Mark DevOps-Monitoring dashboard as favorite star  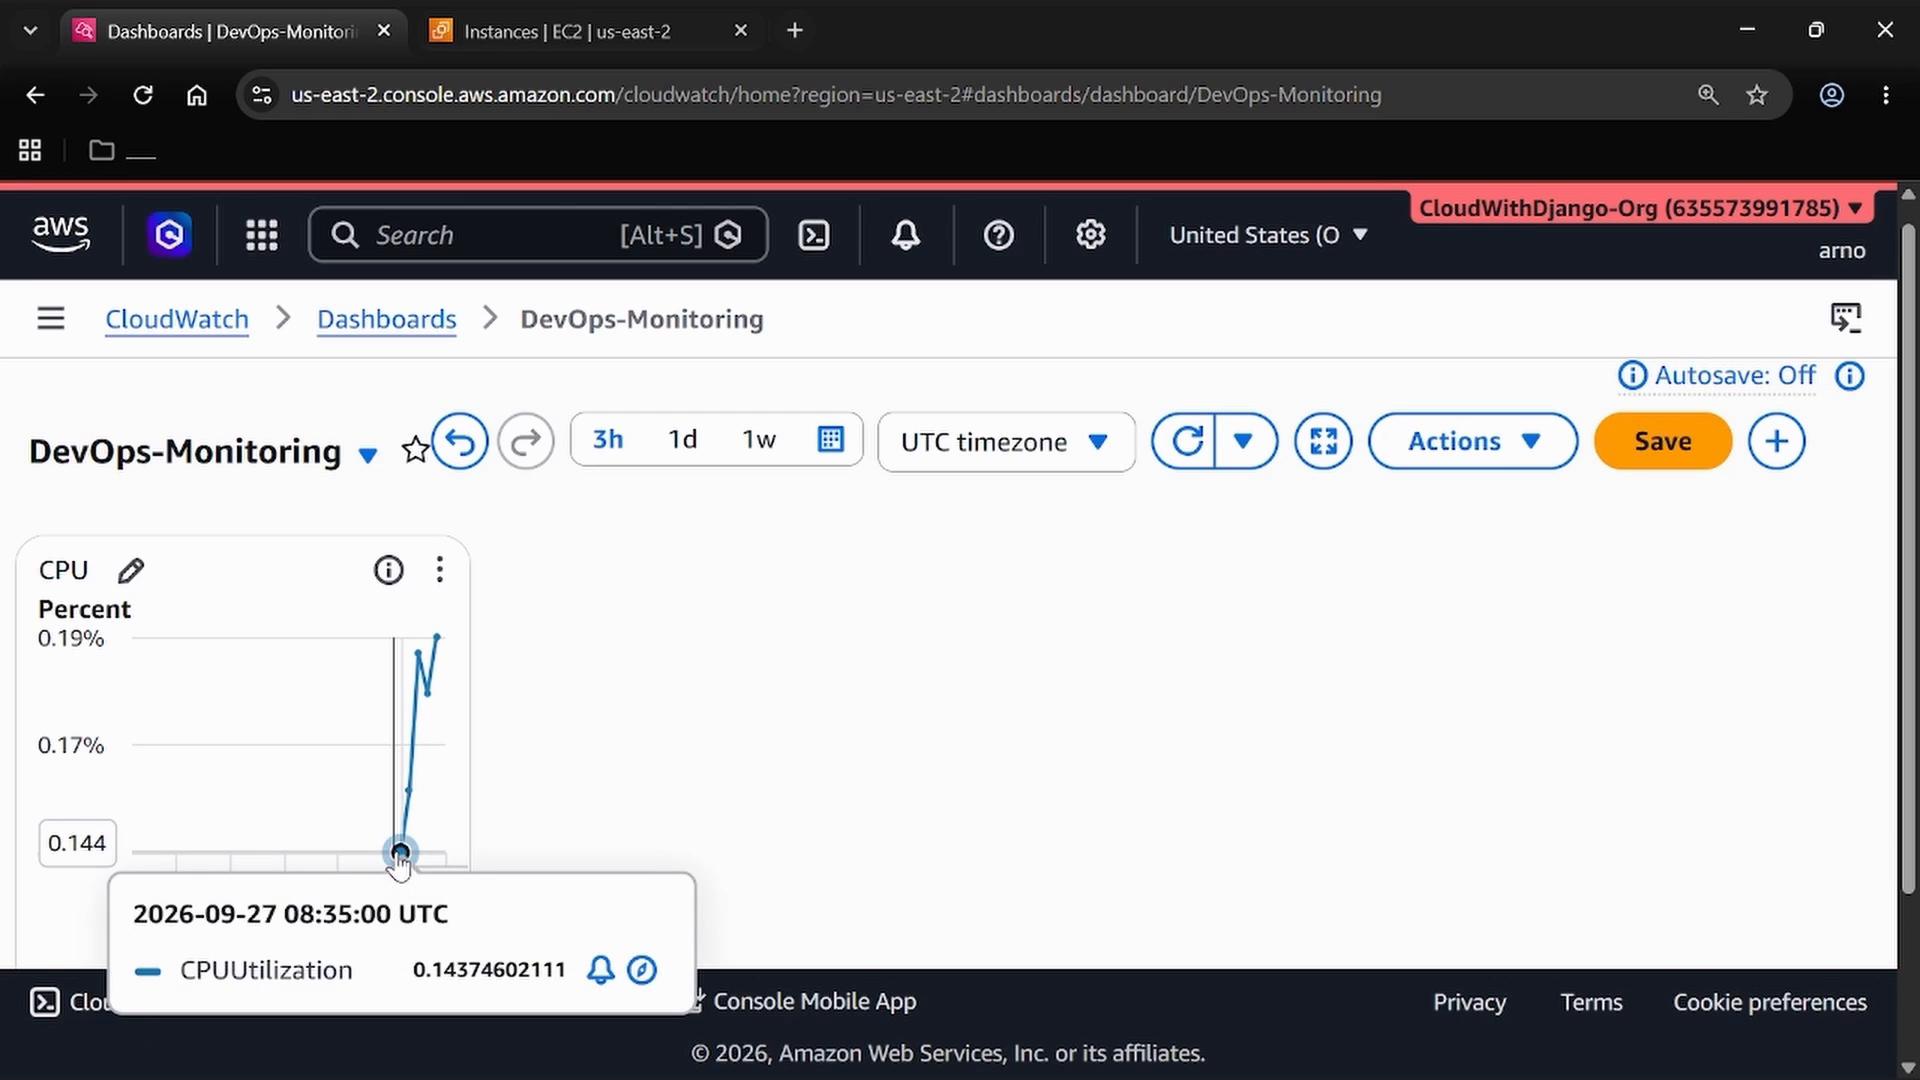pyautogui.click(x=415, y=450)
